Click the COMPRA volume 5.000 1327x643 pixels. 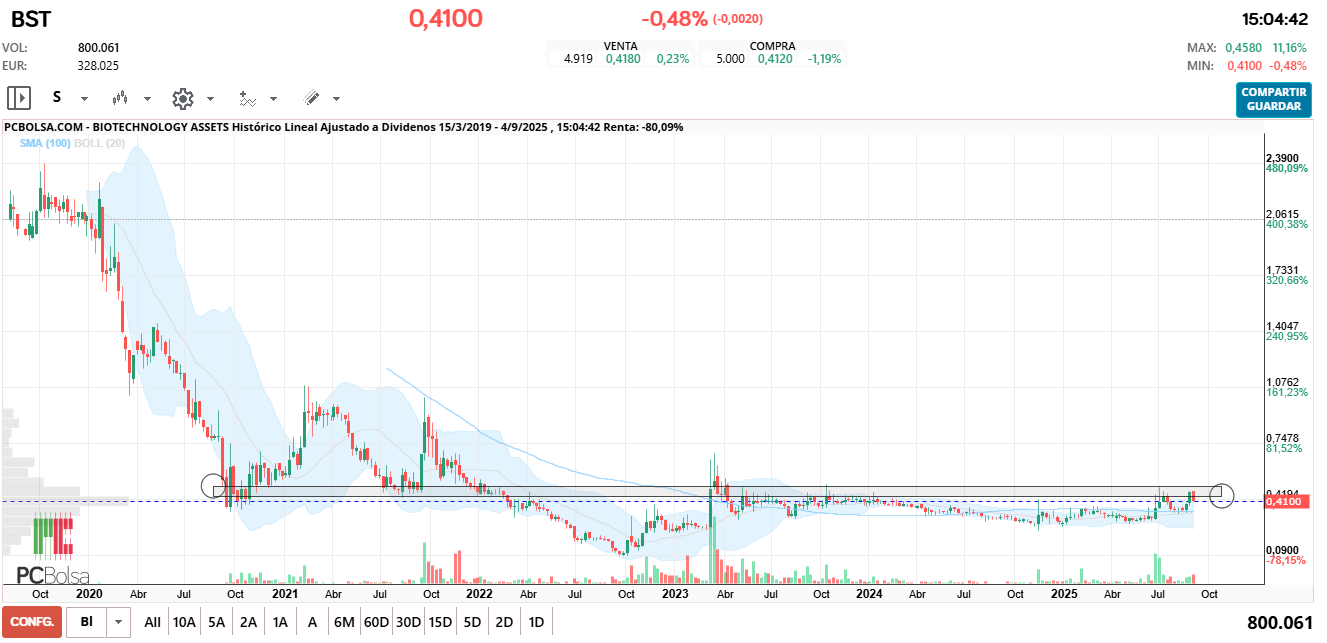coord(730,59)
